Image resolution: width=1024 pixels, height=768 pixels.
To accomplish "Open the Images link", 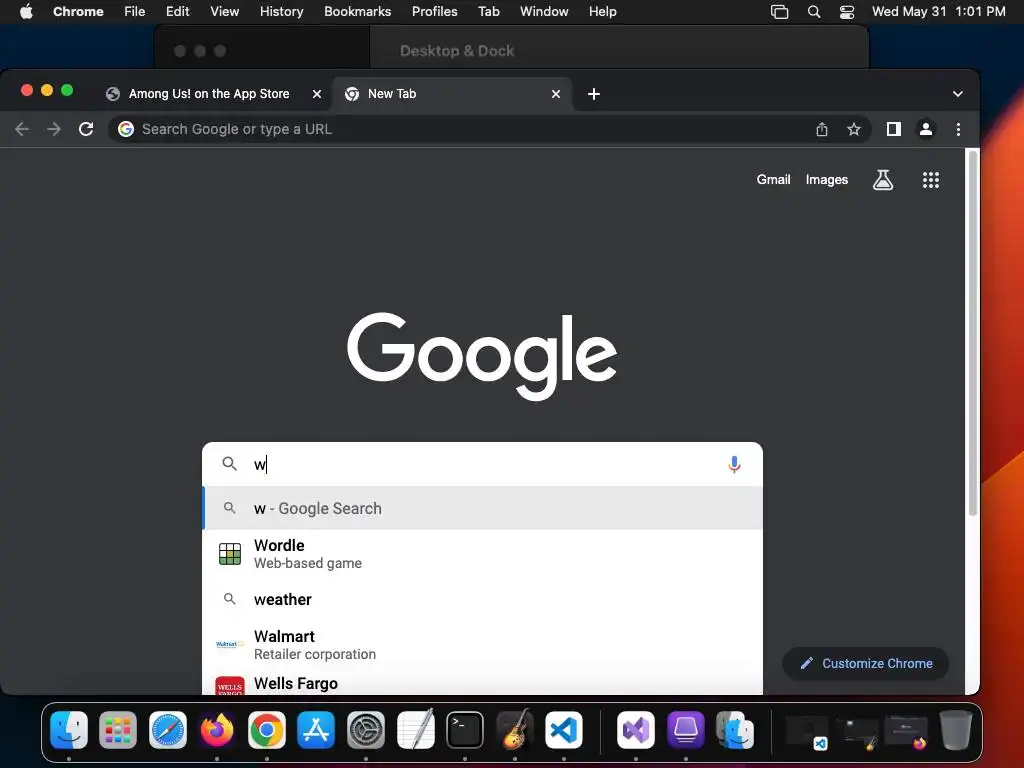I will pos(827,180).
